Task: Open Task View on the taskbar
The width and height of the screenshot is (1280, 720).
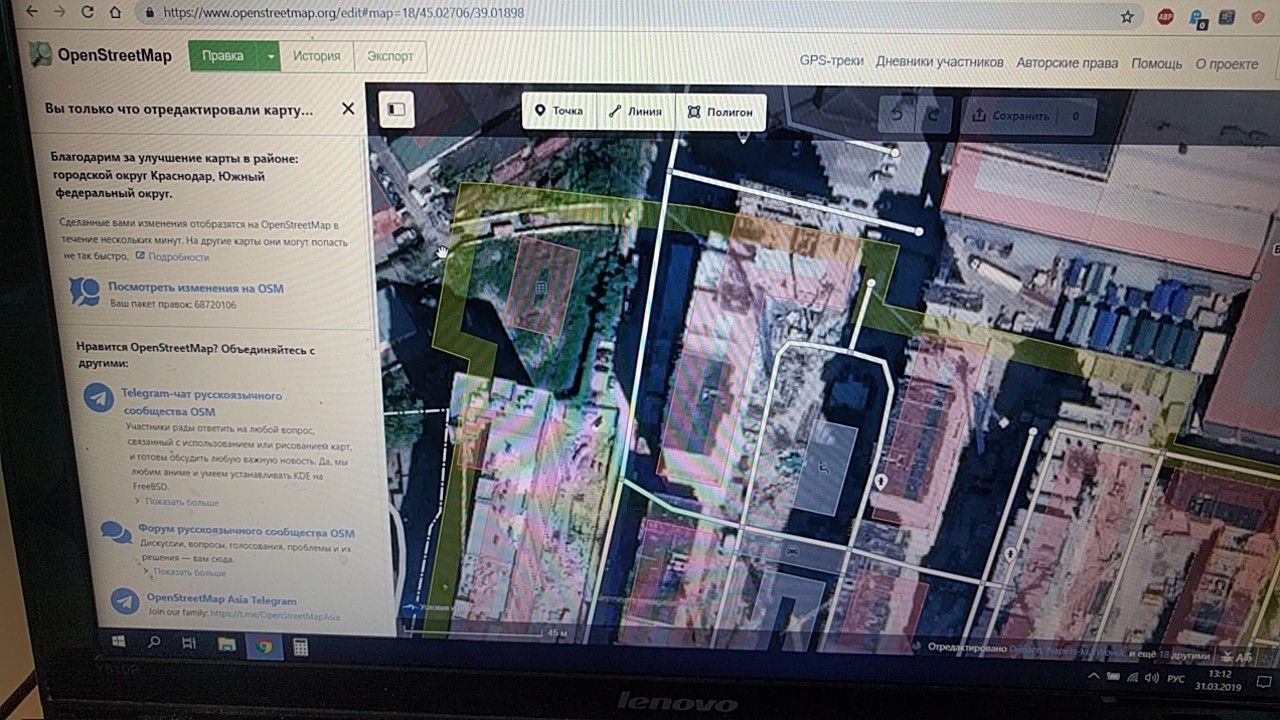Action: point(189,645)
